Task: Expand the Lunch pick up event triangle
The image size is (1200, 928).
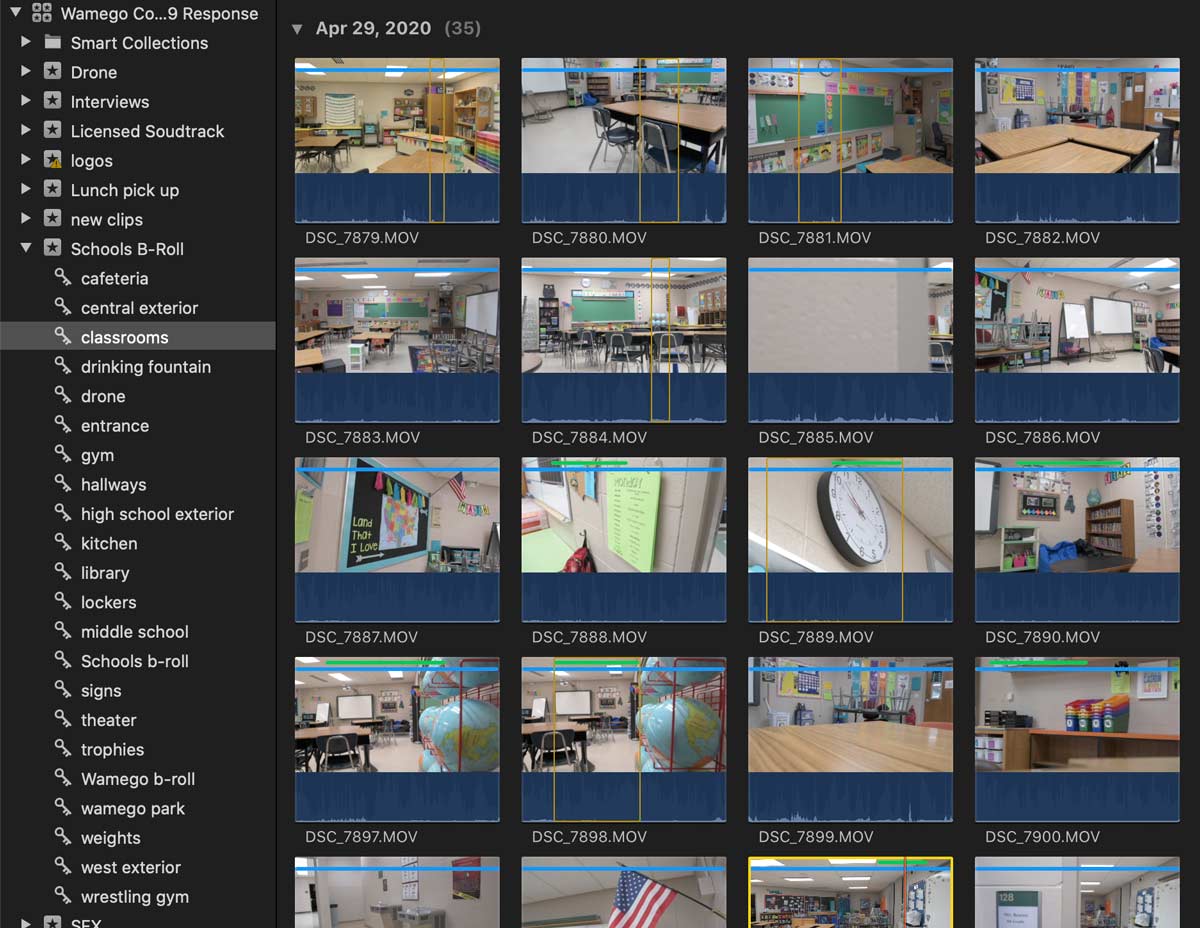Action: tap(26, 190)
